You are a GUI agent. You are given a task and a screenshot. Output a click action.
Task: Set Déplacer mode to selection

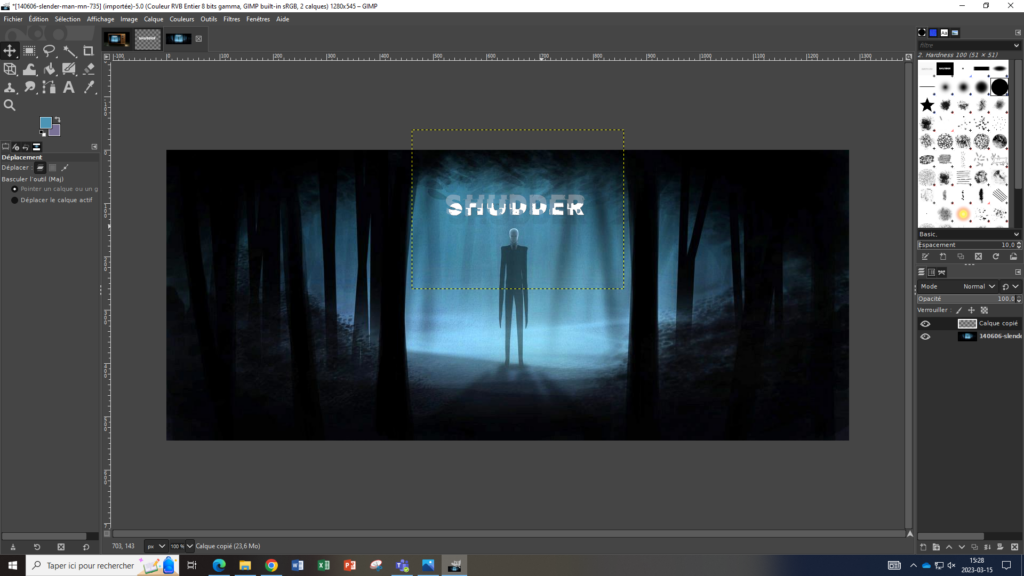click(x=53, y=168)
